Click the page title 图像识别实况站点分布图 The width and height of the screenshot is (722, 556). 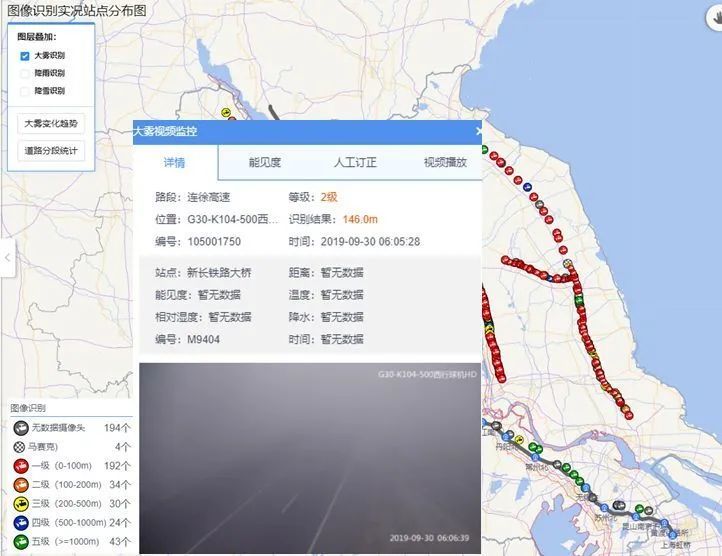coord(77,11)
